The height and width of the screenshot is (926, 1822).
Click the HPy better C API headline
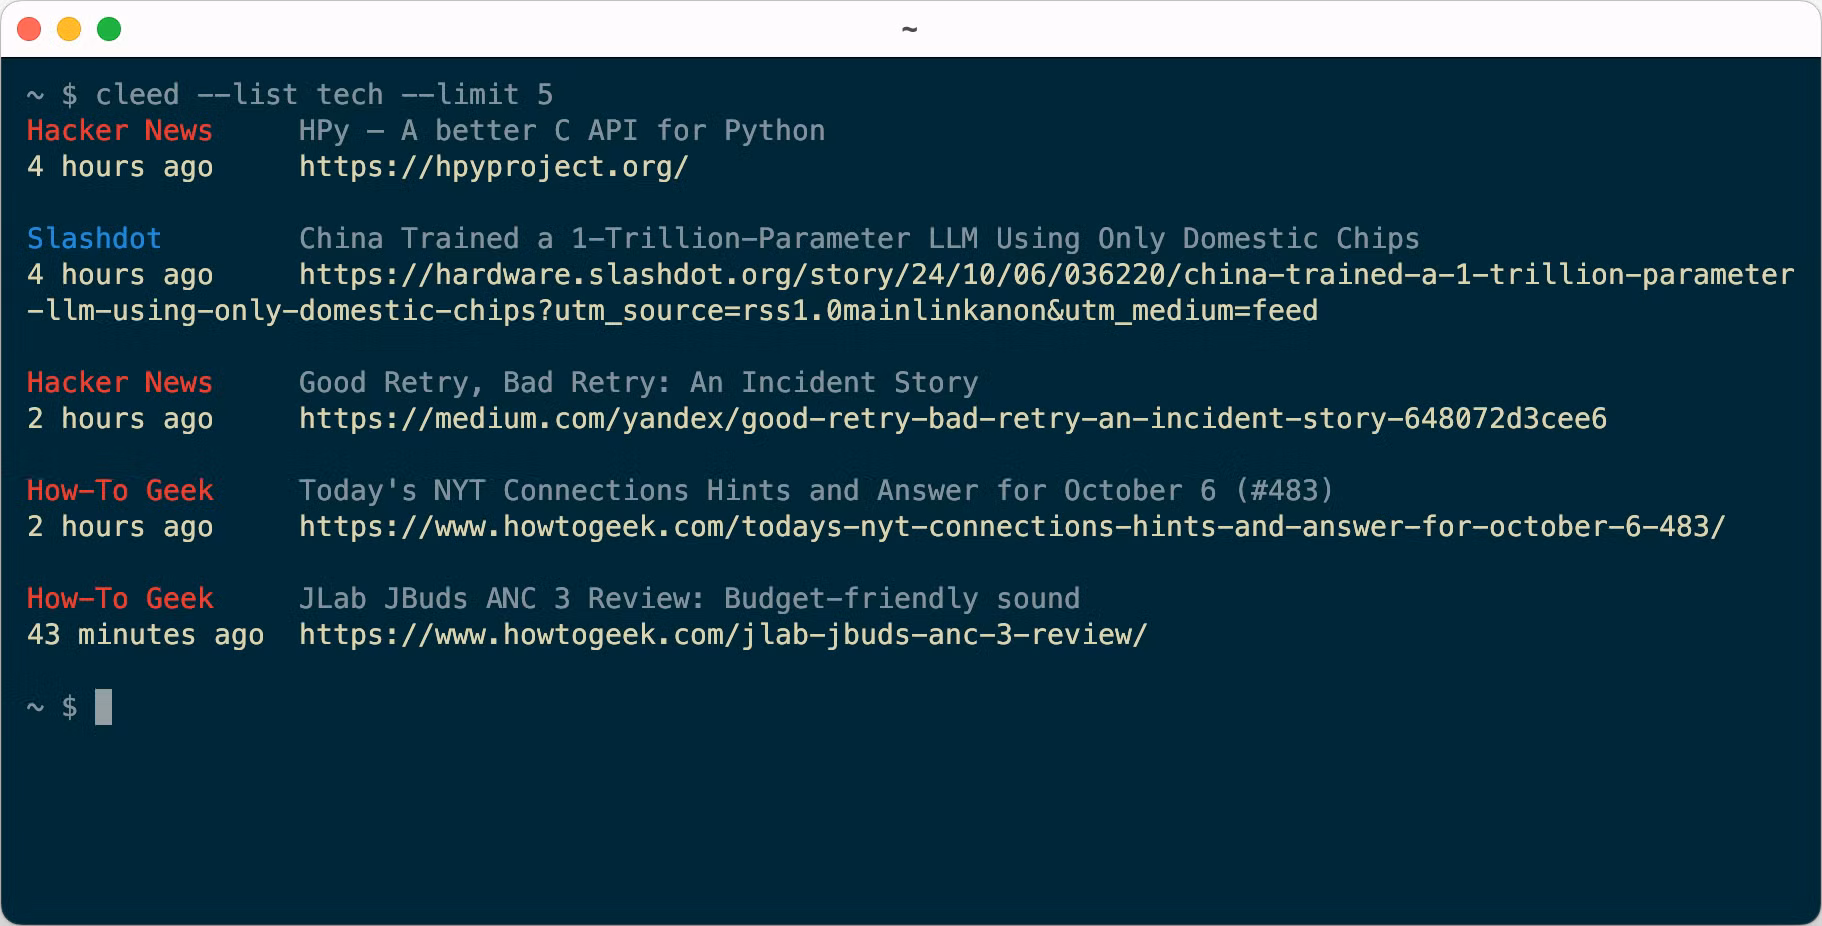coord(561,131)
